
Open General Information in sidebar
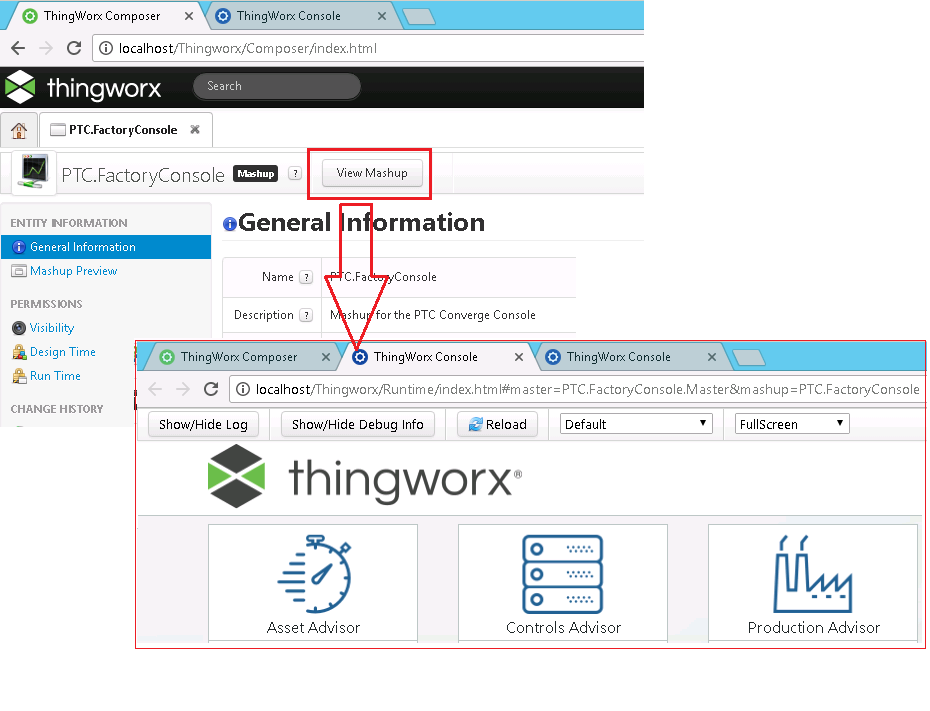coord(106,247)
